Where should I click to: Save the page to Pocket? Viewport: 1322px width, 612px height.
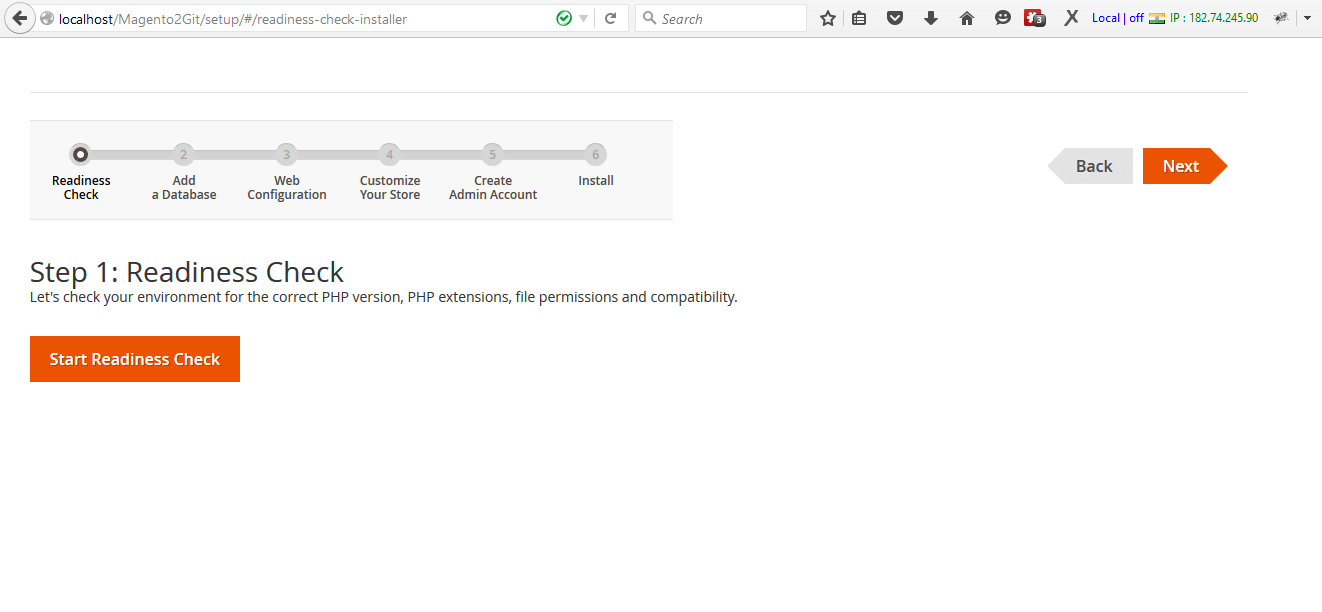(895, 18)
